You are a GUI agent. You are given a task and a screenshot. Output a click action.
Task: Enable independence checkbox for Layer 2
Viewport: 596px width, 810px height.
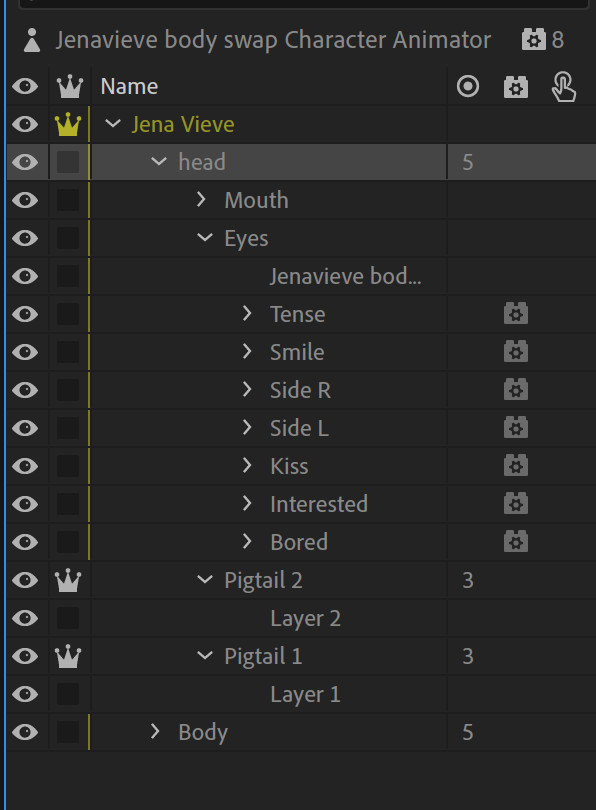point(68,618)
